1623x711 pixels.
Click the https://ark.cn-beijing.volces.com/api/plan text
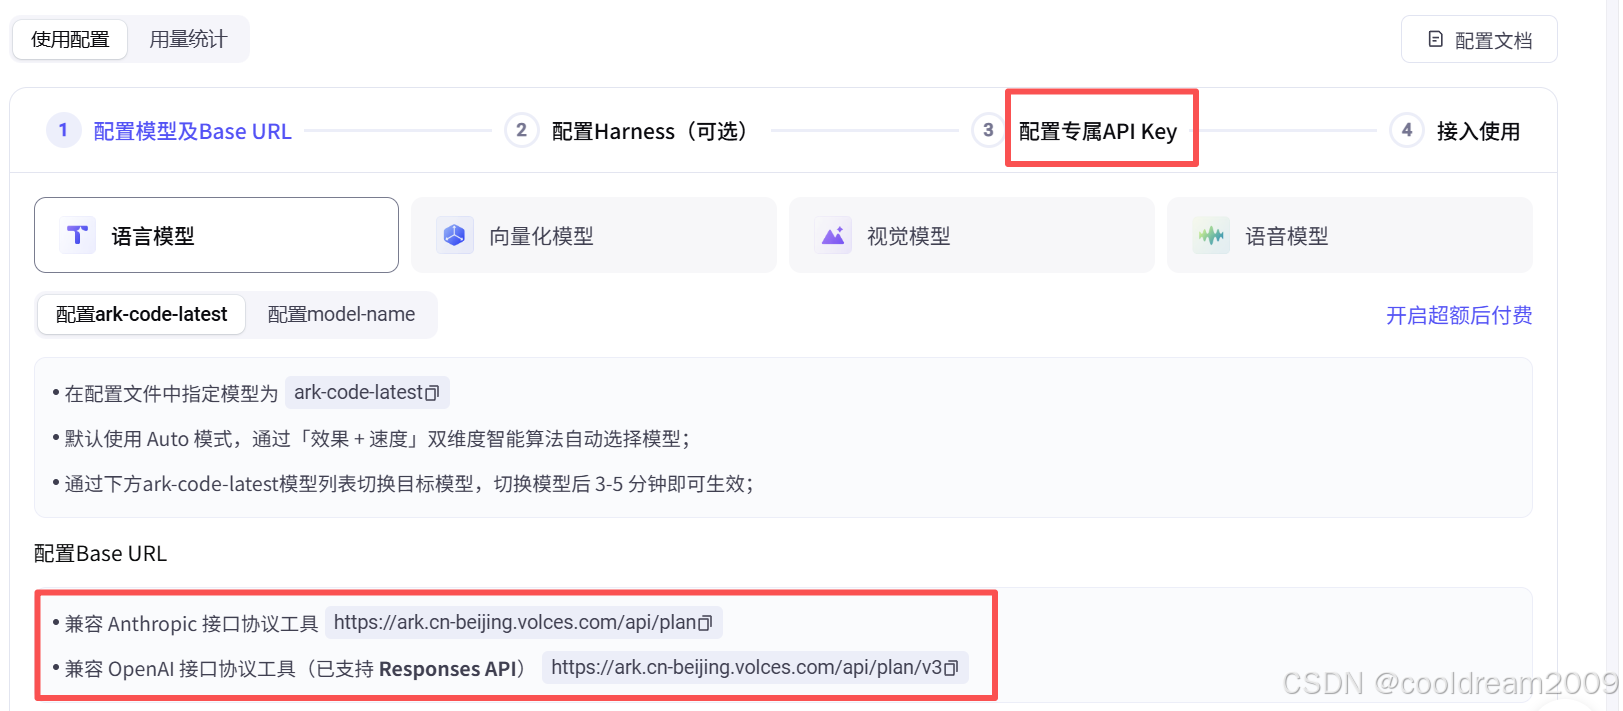515,622
